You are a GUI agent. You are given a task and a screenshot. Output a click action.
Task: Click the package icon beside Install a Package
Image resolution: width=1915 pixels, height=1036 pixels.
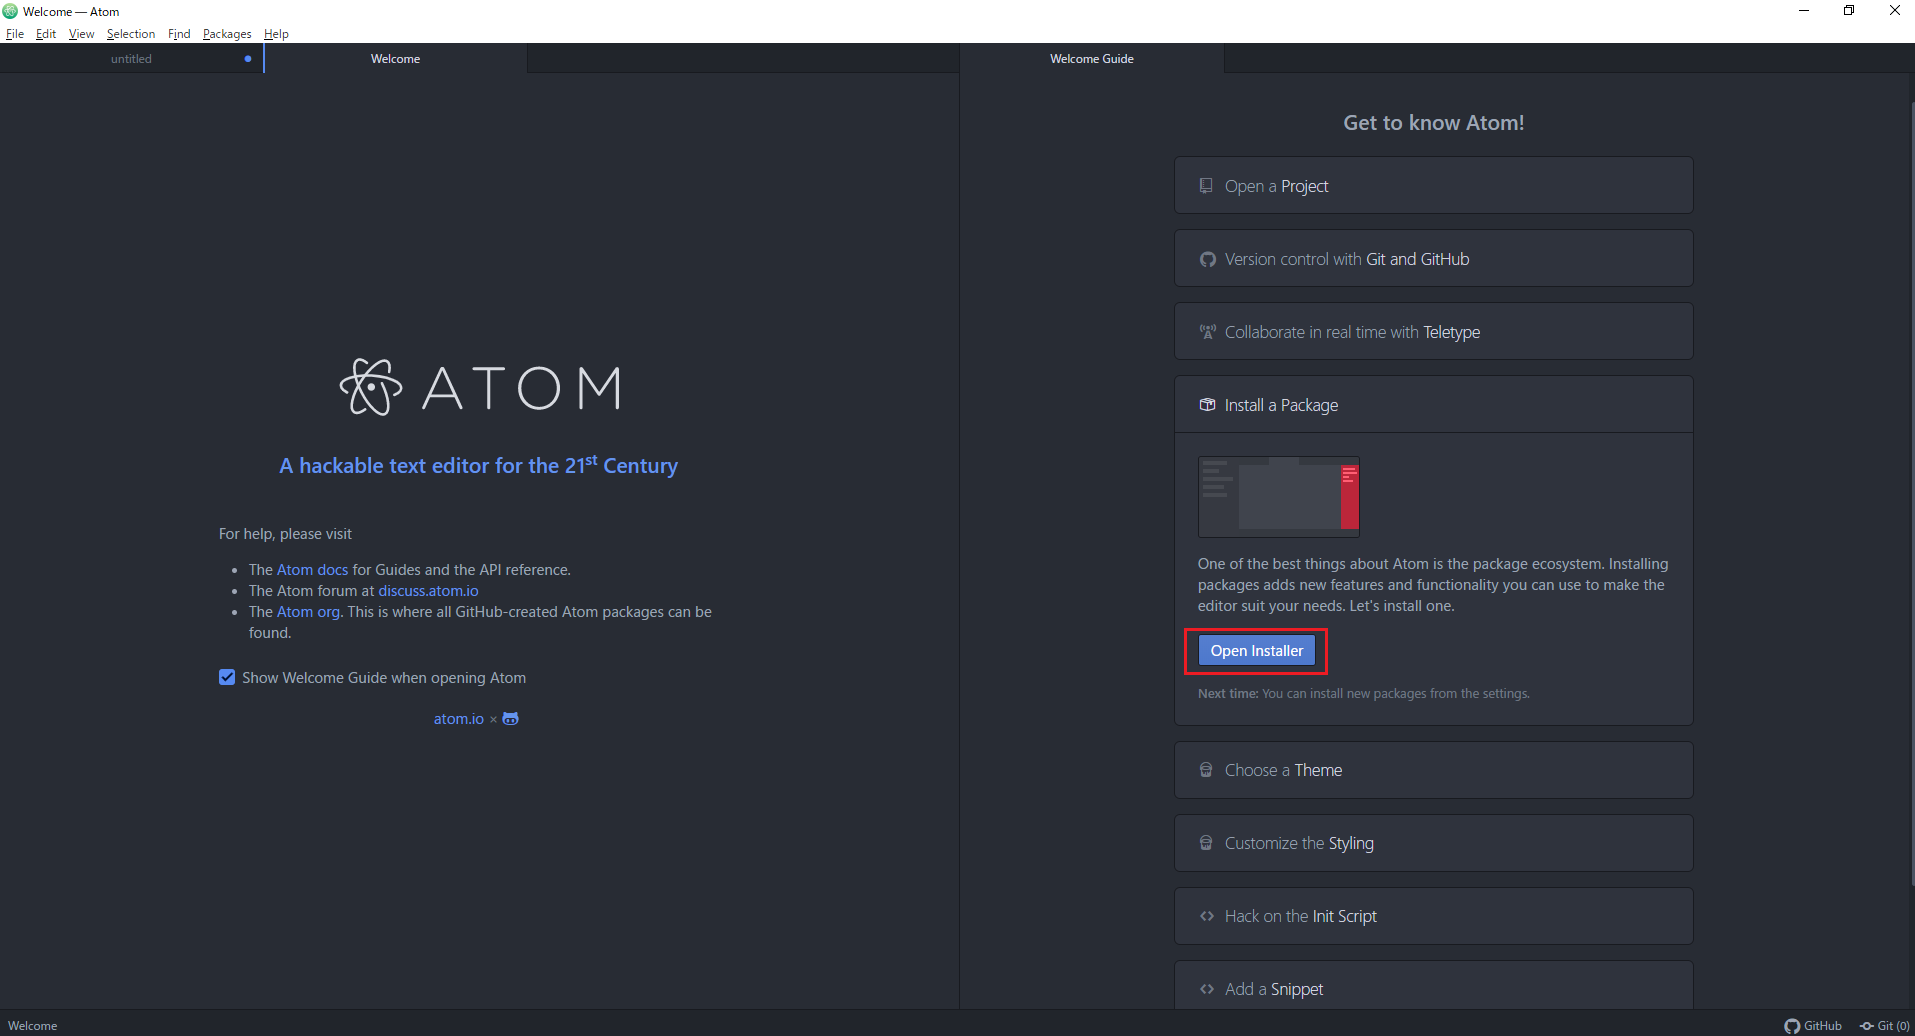1207,404
